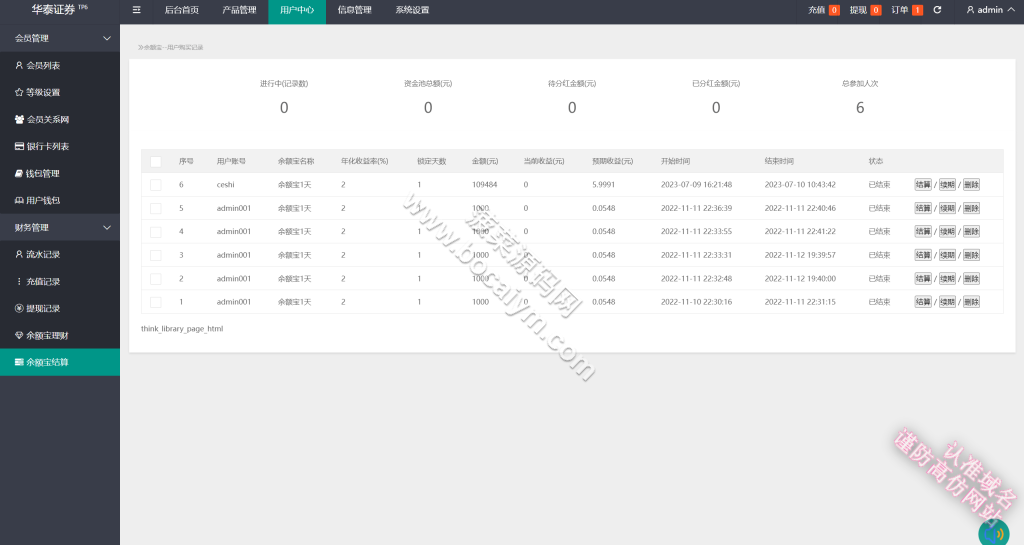The image size is (1024, 545).
Task: Click end time 2022-11-12 19:40:00
Action: (800, 279)
